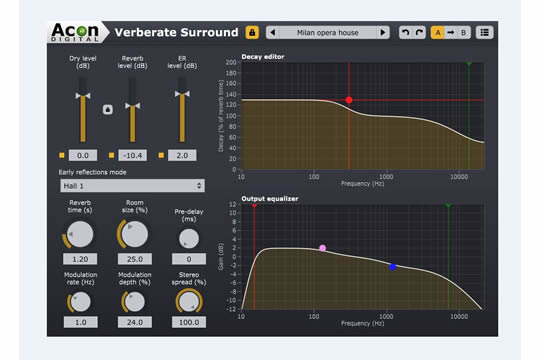
Task: Open the plug-in menu list icon
Action: tap(485, 32)
